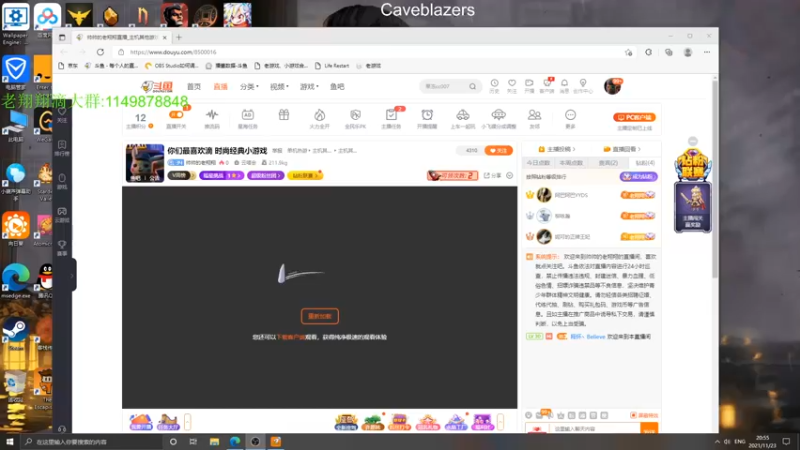Screen dimensions: 800x450
Task: Expand the 分类 category dropdown
Action: (x=249, y=87)
